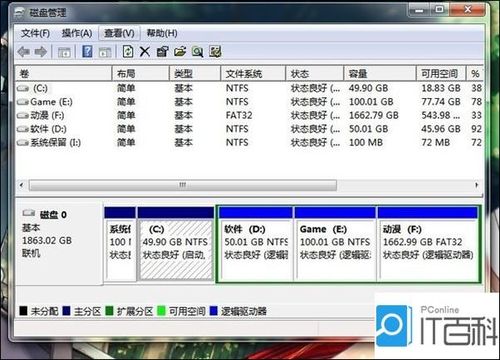The image size is (500, 360).
Task: Click the 77.74 GB free space cell
Action: [441, 102]
